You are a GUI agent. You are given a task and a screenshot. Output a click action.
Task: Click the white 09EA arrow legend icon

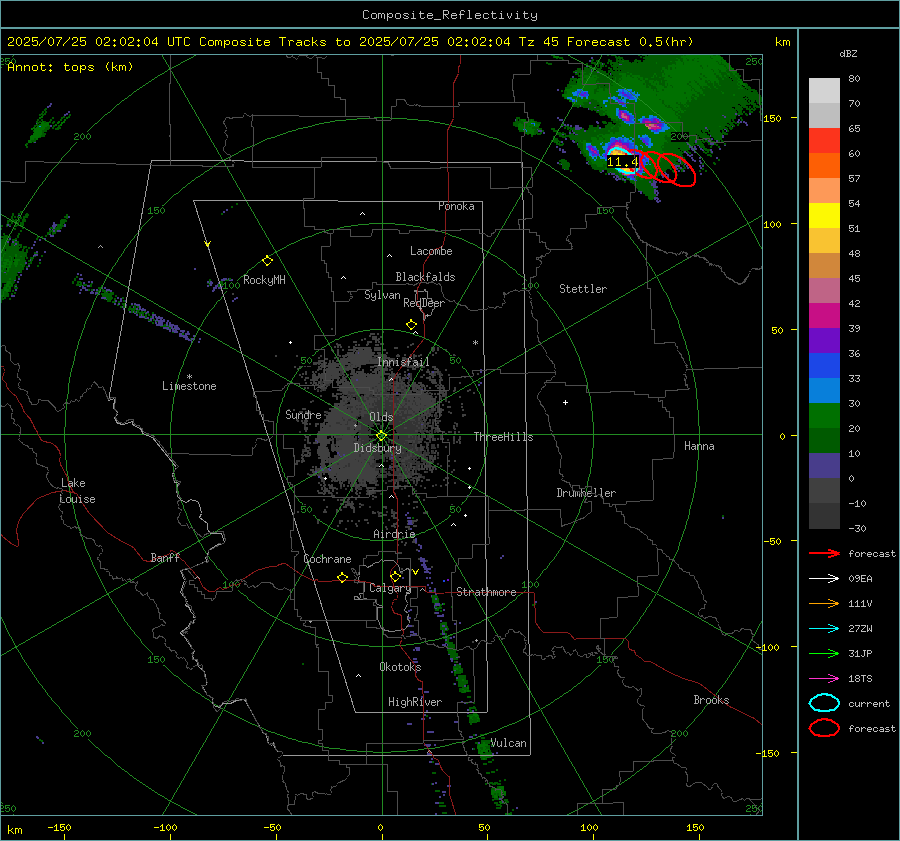pyautogui.click(x=824, y=579)
